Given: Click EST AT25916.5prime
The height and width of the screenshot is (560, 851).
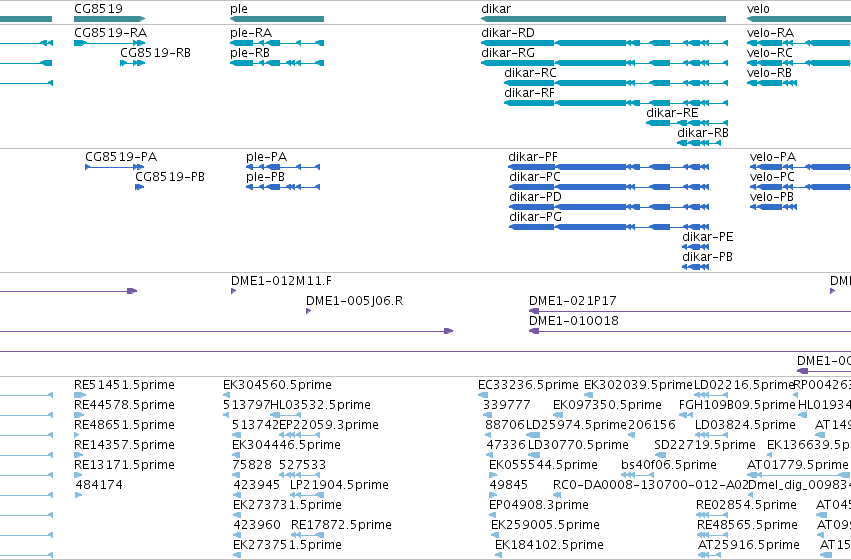Looking at the screenshot, I should pyautogui.click(x=709, y=555).
